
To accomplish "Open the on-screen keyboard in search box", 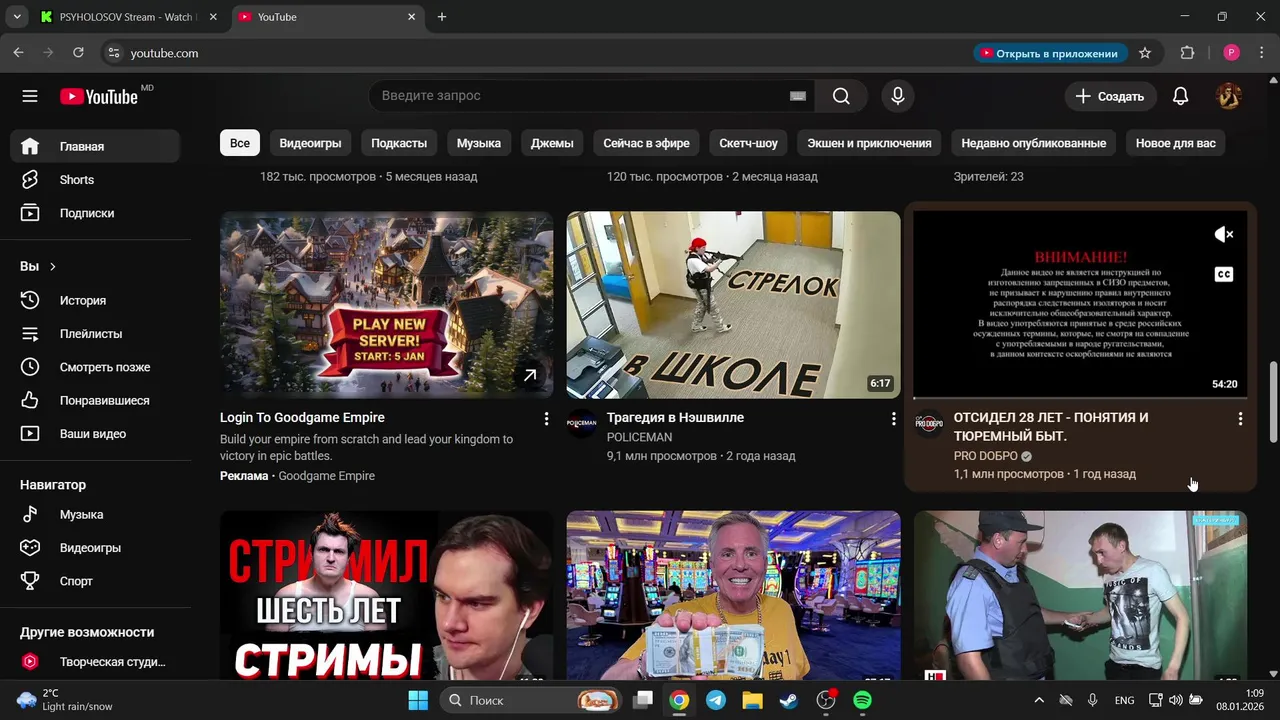I will point(797,96).
